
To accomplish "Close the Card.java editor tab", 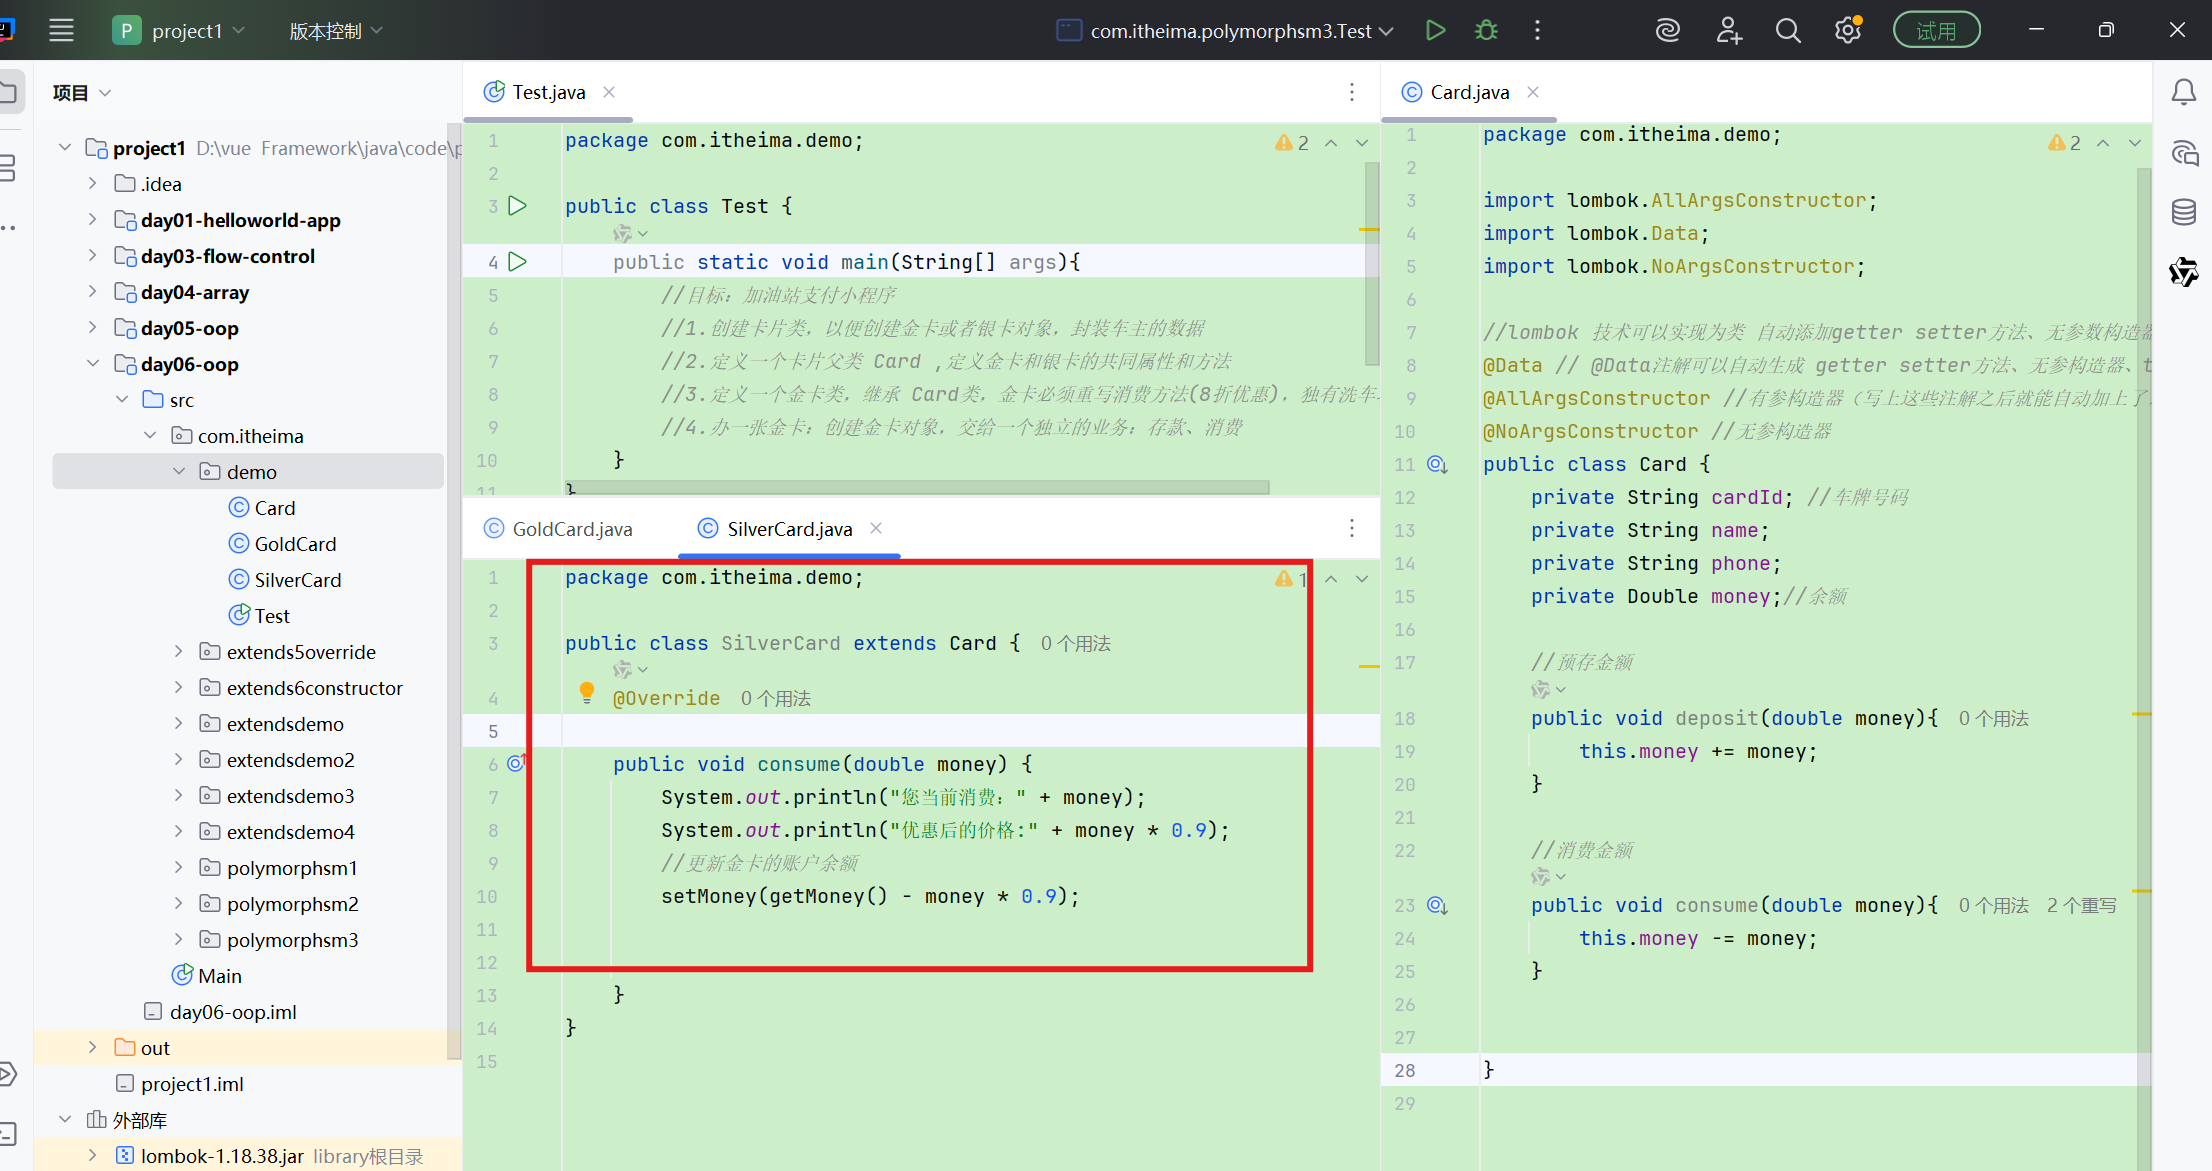I will 1533,92.
